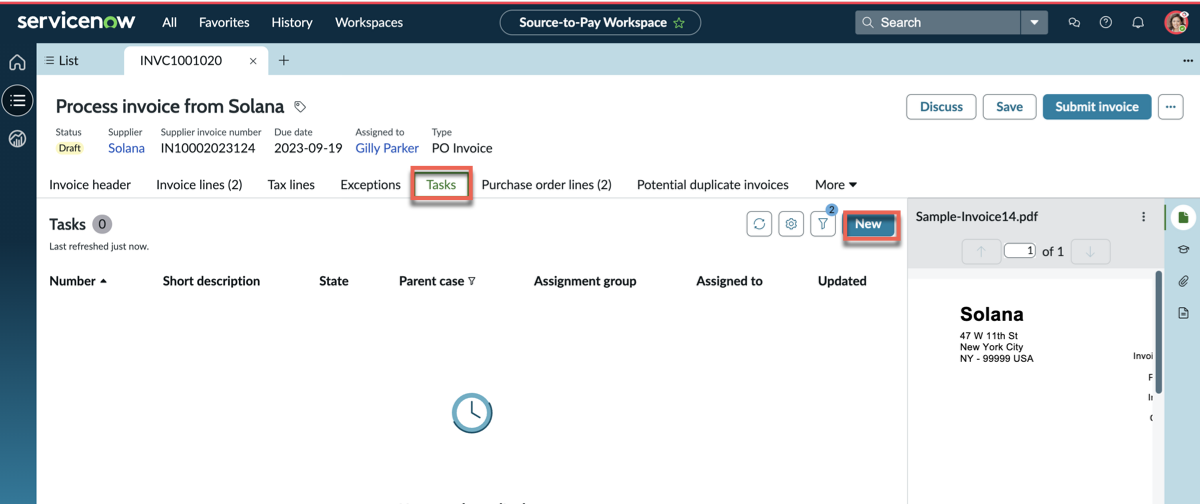Favorite the Source-to-Pay Workspace star
Image resolution: width=1200 pixels, height=504 pixels.
point(679,22)
